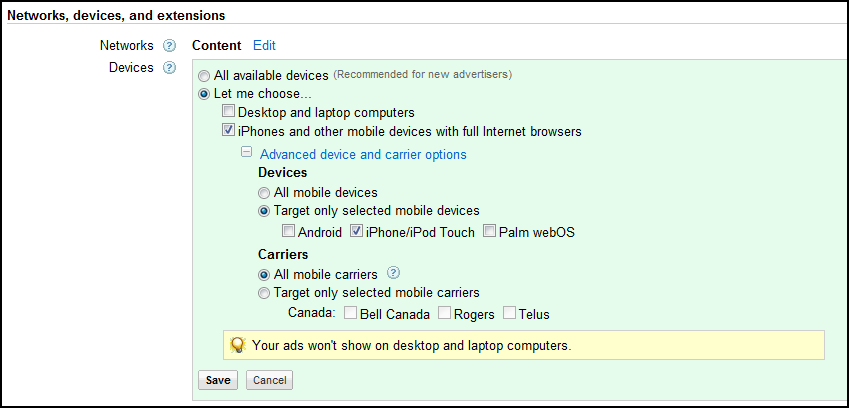Select the Let me choose radio option
This screenshot has height=408, width=849.
click(205, 94)
